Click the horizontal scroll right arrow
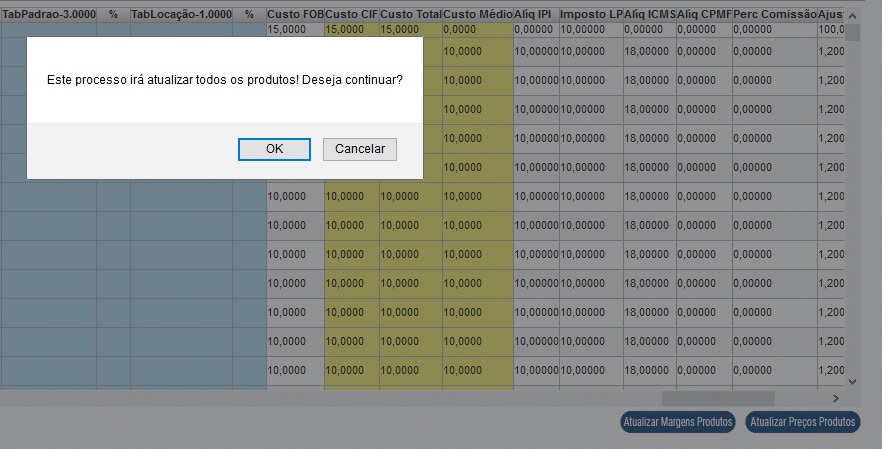Image resolution: width=882 pixels, height=449 pixels. tap(836, 398)
